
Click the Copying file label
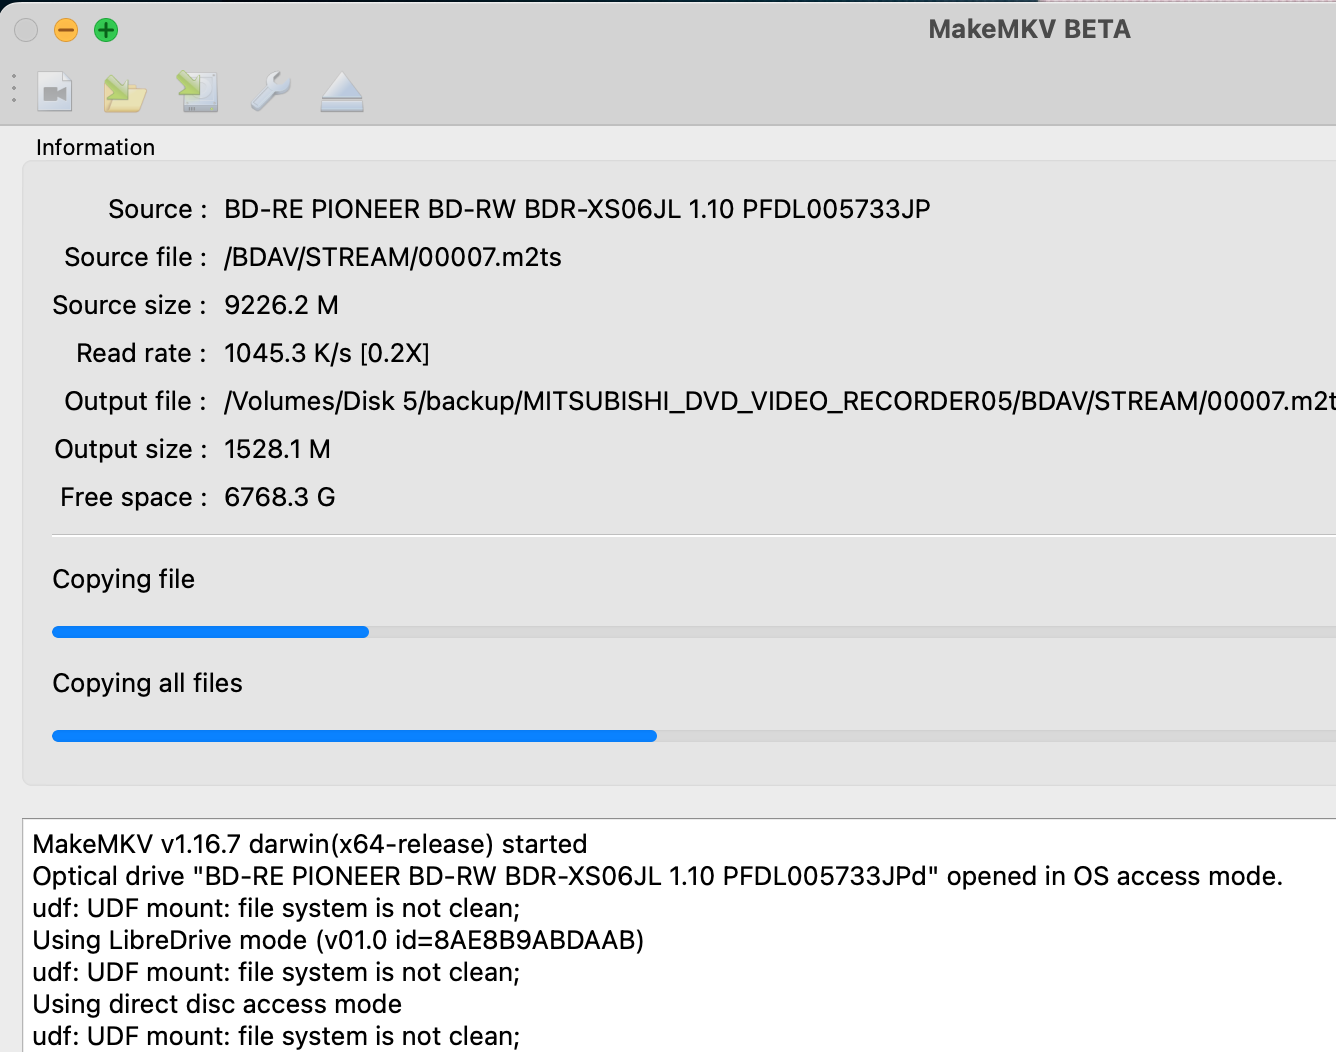pos(124,579)
